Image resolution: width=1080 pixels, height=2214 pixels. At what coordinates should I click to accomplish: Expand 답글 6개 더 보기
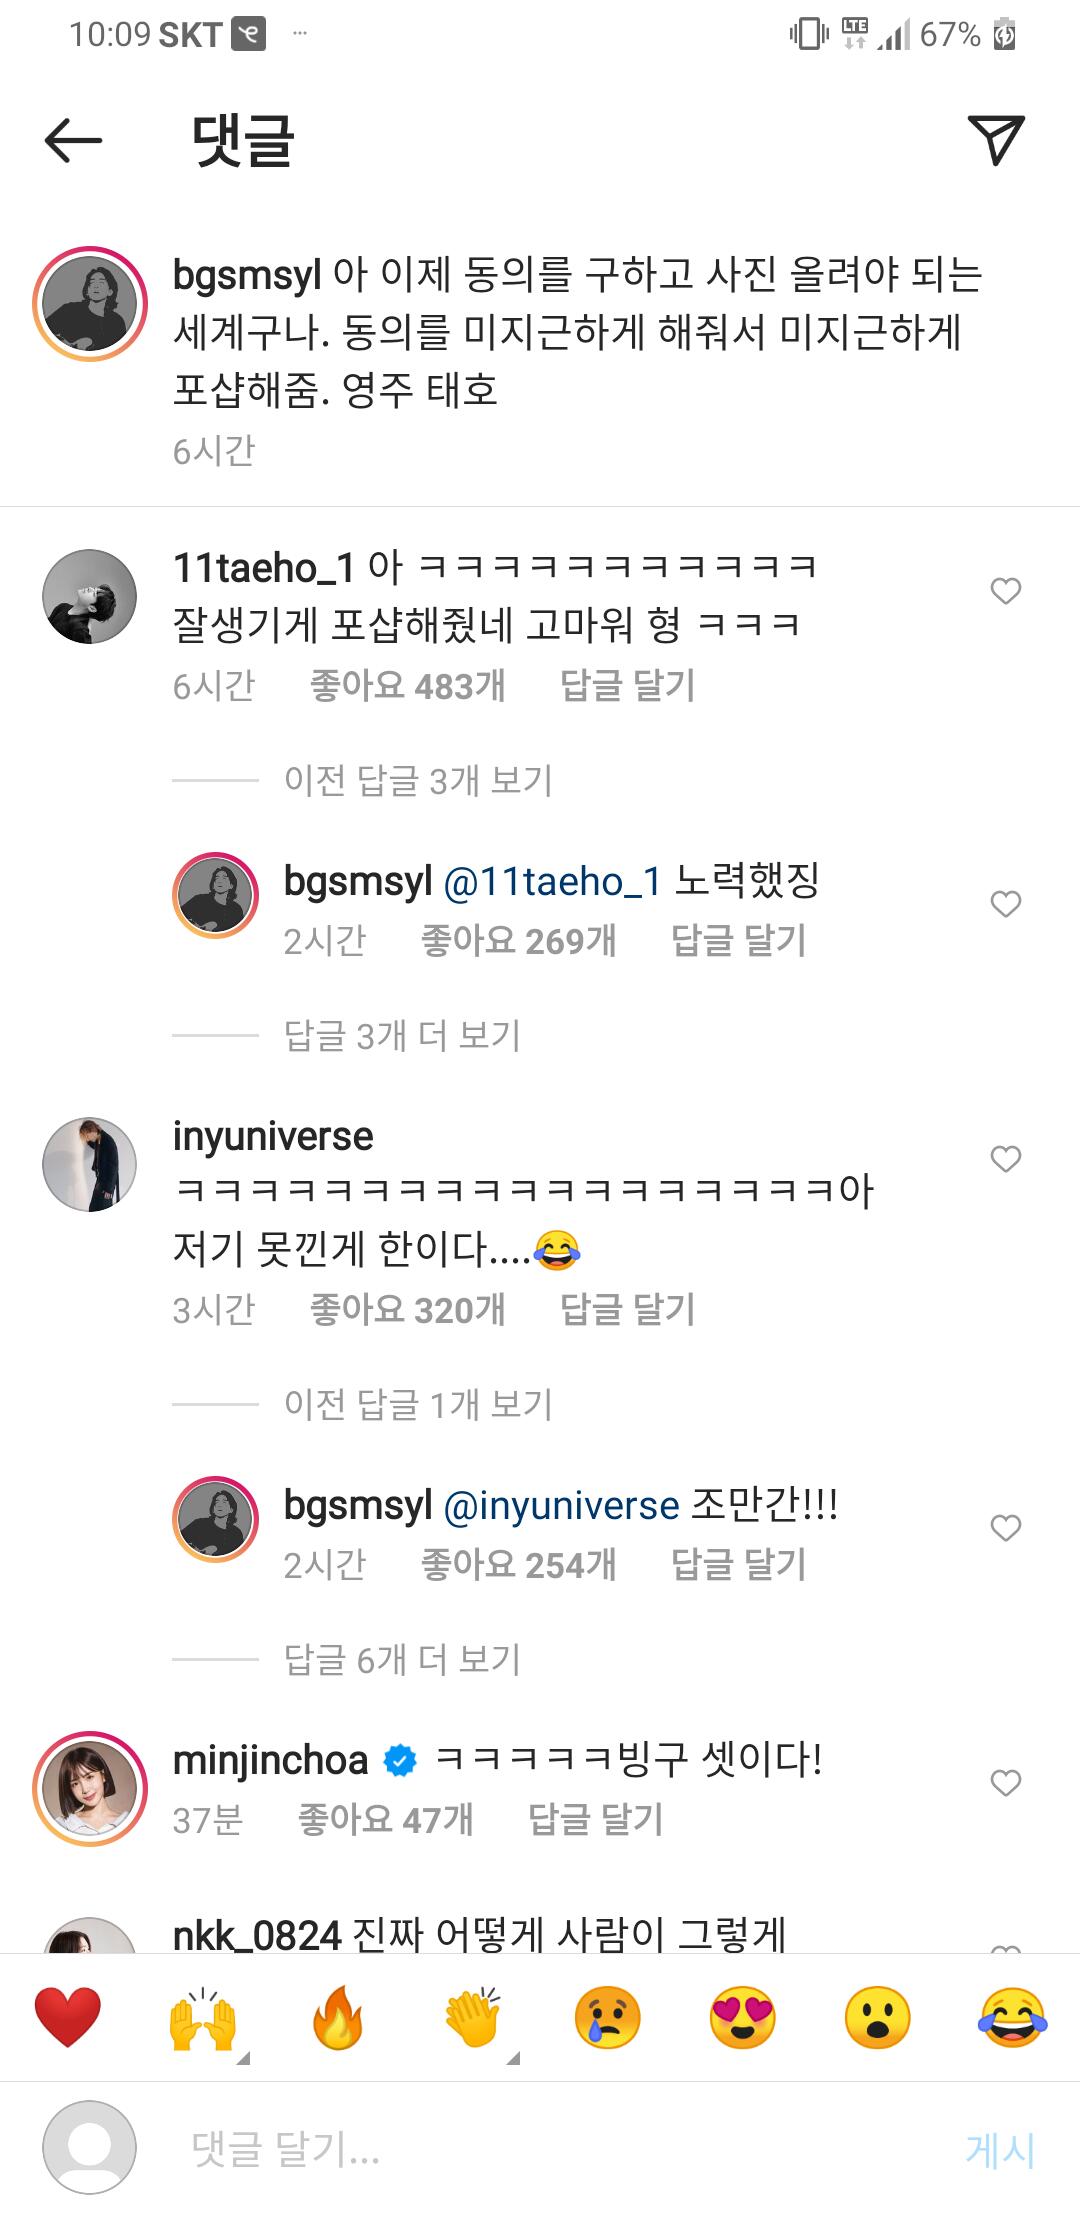point(403,1659)
